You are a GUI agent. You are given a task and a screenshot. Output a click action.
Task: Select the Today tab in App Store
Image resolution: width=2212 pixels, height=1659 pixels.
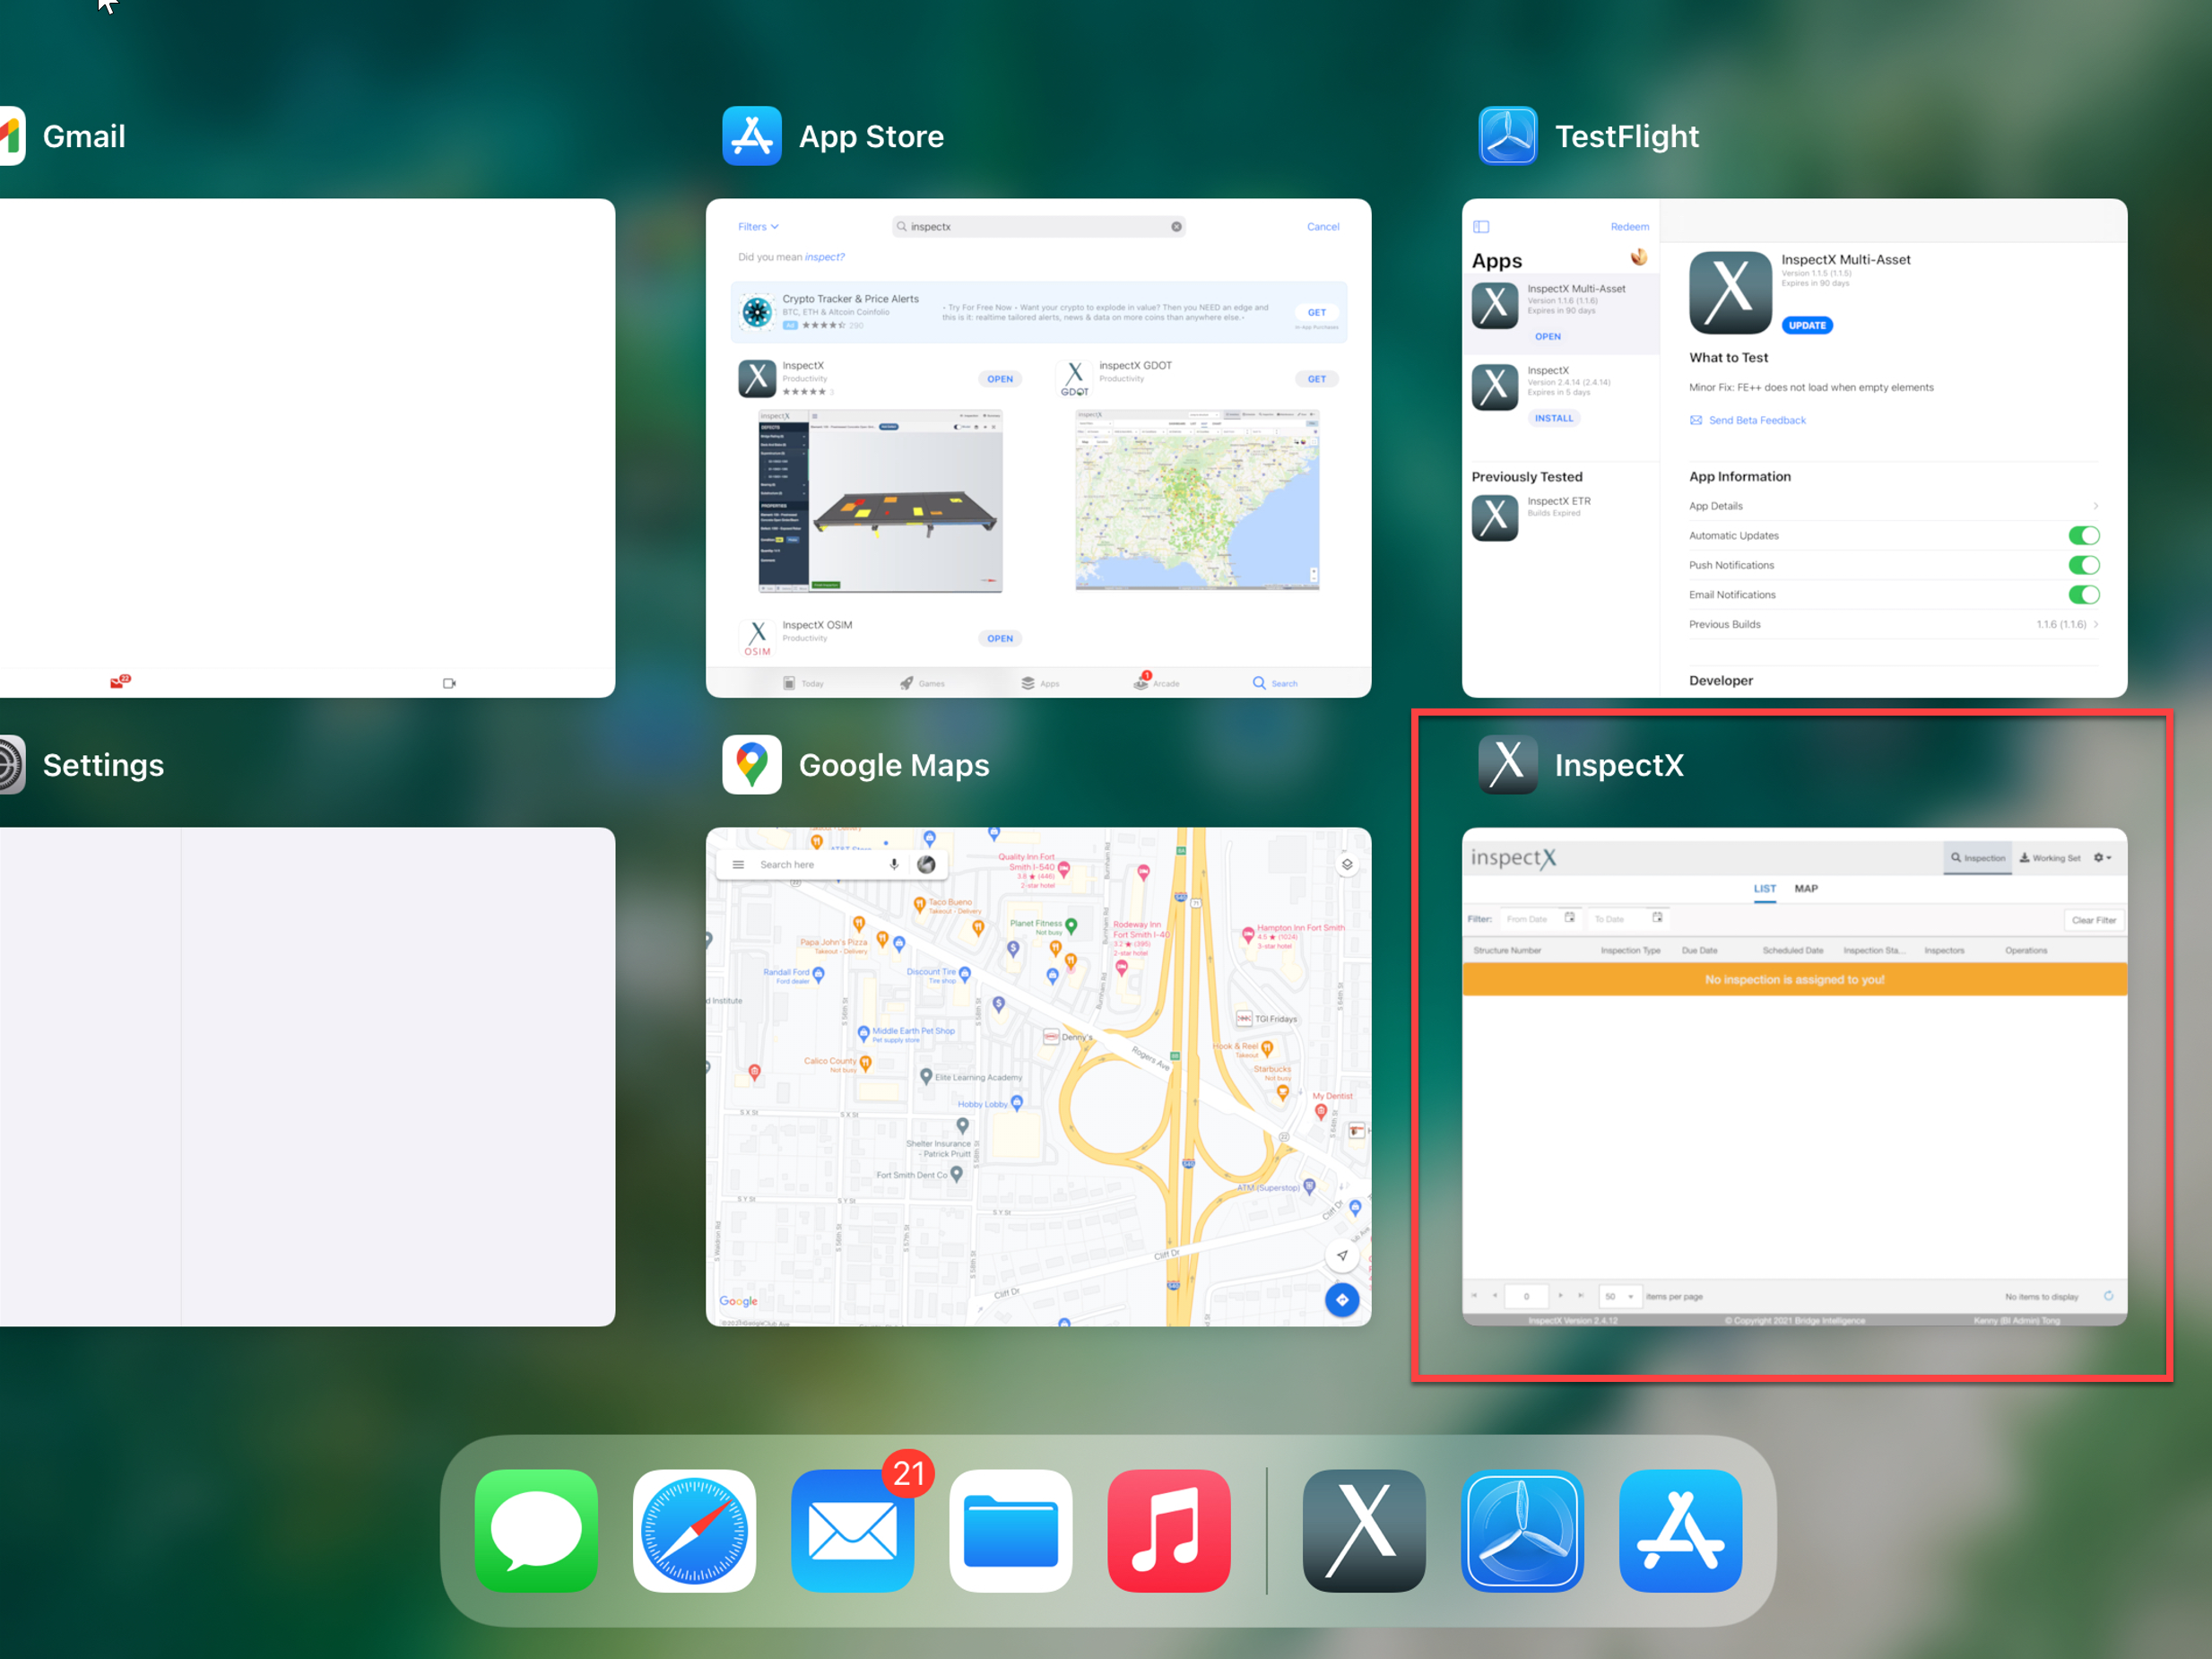803,683
